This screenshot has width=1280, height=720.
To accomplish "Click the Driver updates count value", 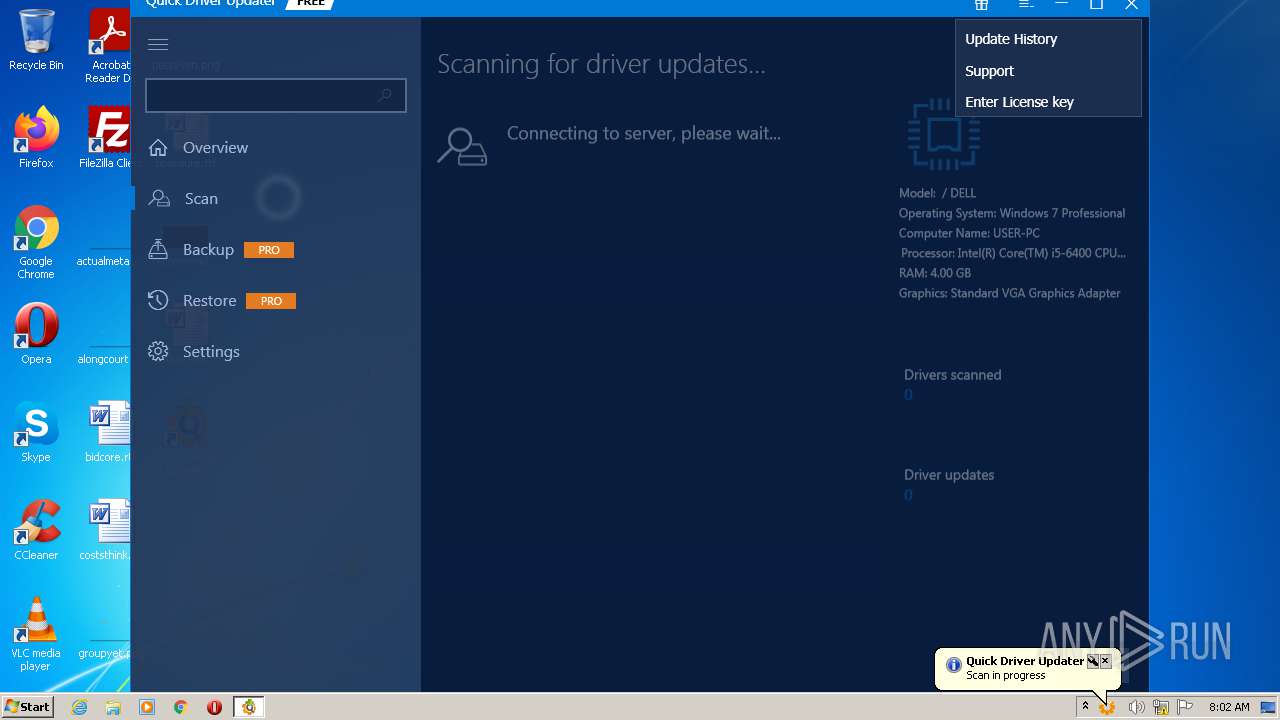I will click(x=908, y=495).
